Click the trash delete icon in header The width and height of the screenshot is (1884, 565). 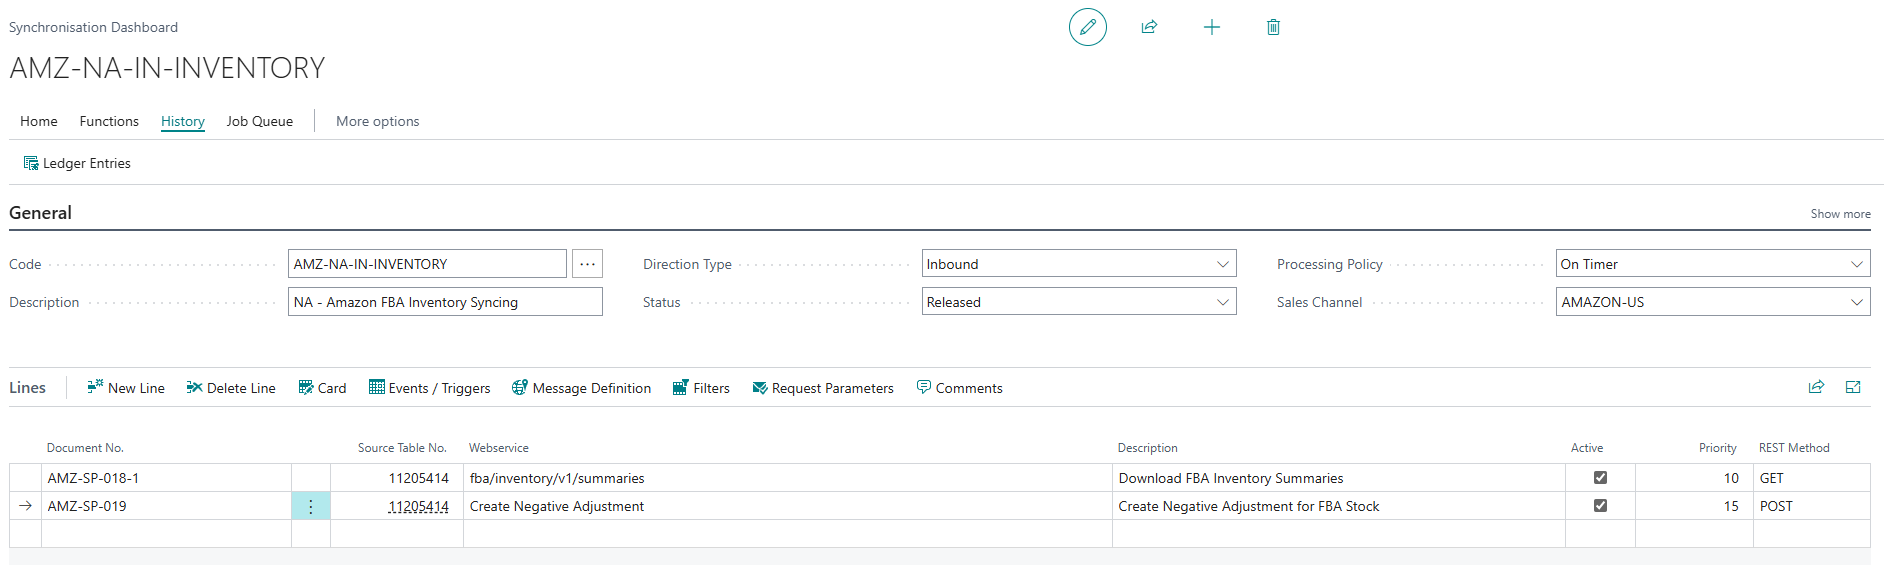pyautogui.click(x=1273, y=27)
